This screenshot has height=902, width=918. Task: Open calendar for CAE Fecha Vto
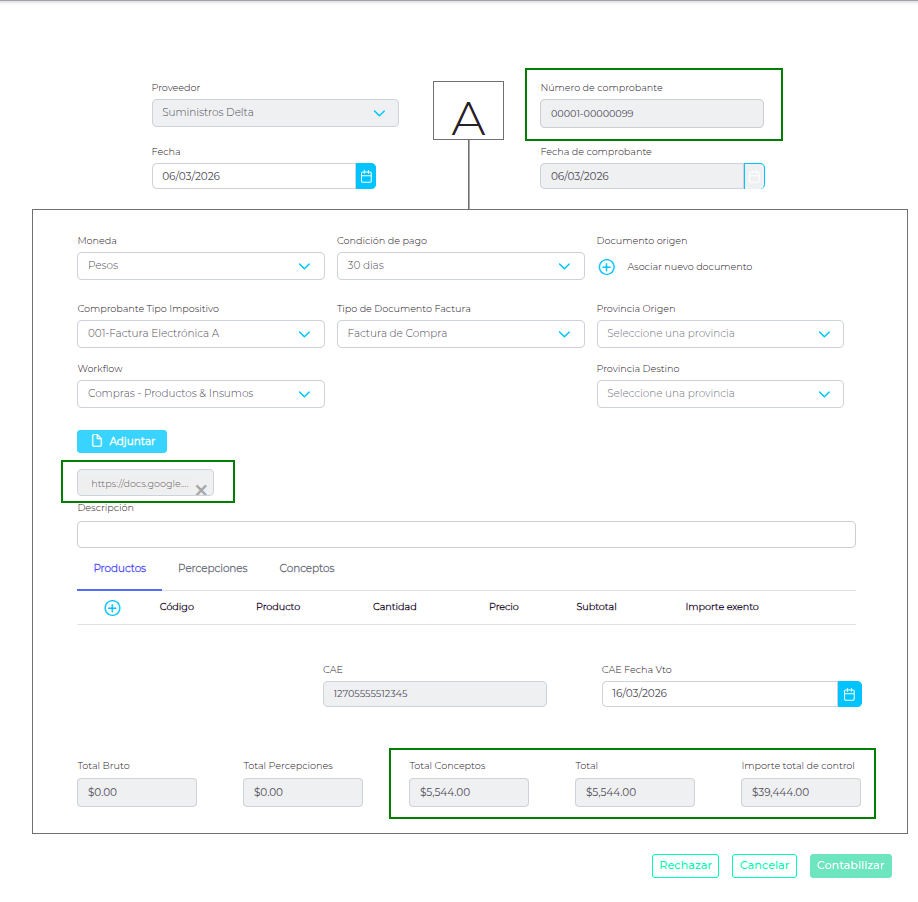[x=849, y=694]
